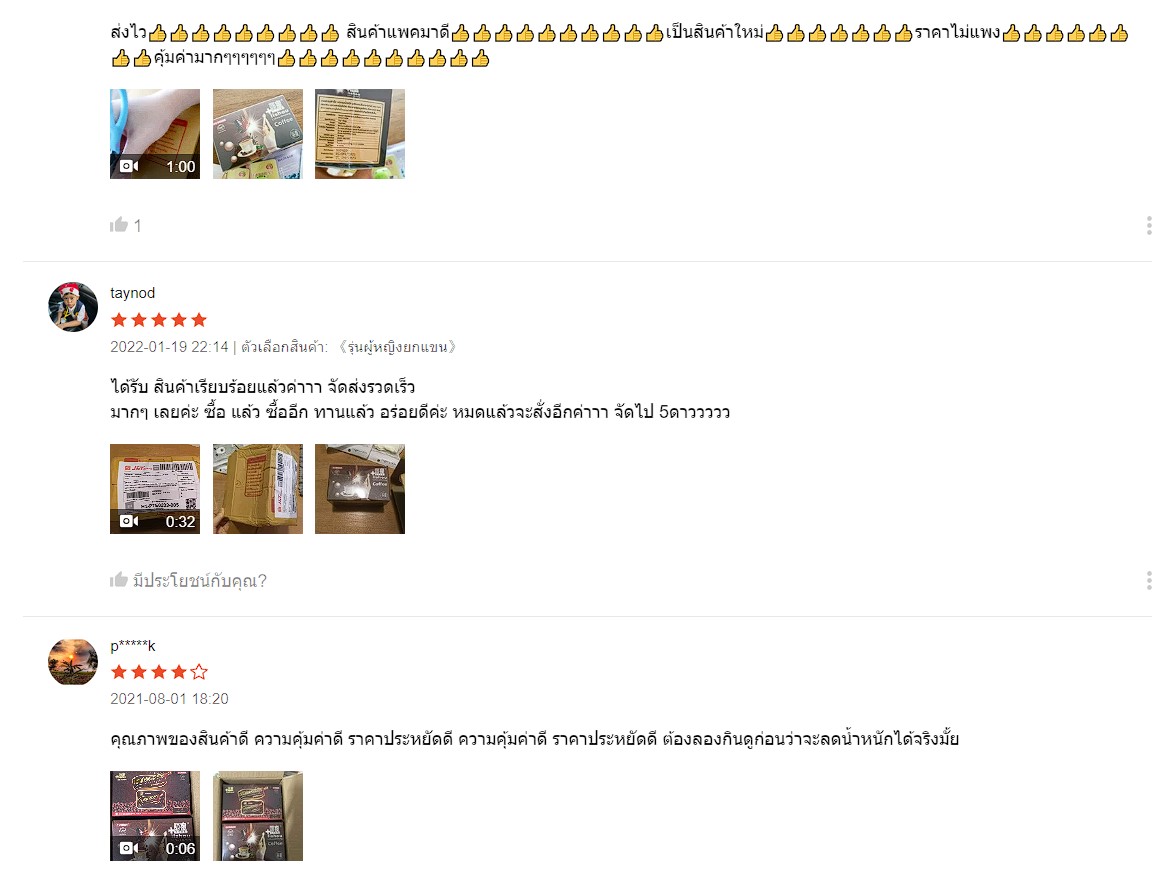The height and width of the screenshot is (870, 1173).
Task: Click the five-star rating on taynod's review
Action: pyautogui.click(x=159, y=320)
